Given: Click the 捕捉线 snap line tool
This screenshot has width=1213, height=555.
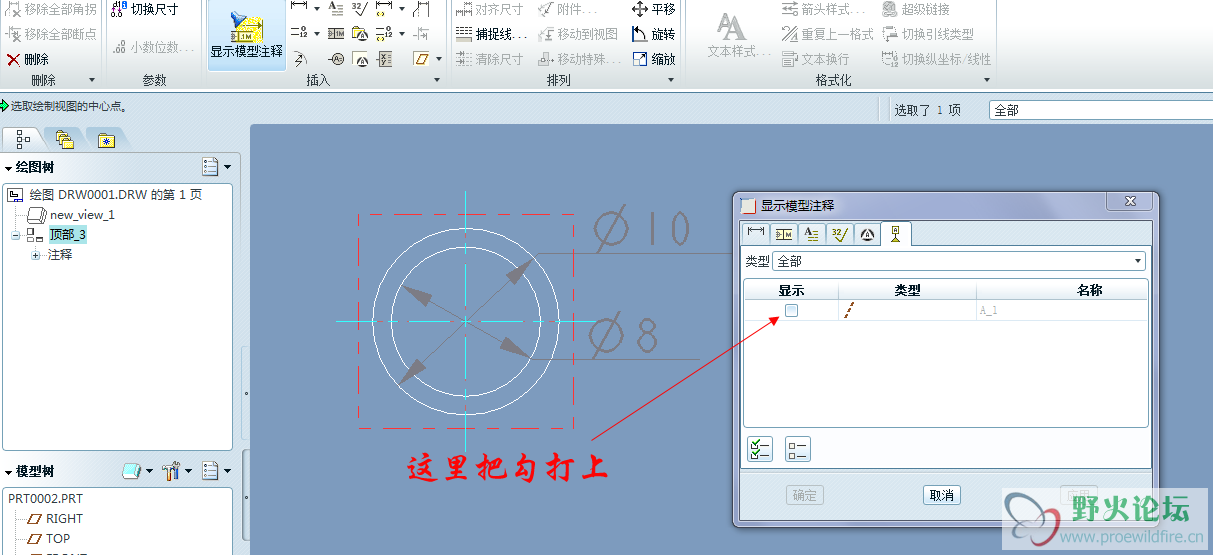Looking at the screenshot, I should point(491,34).
